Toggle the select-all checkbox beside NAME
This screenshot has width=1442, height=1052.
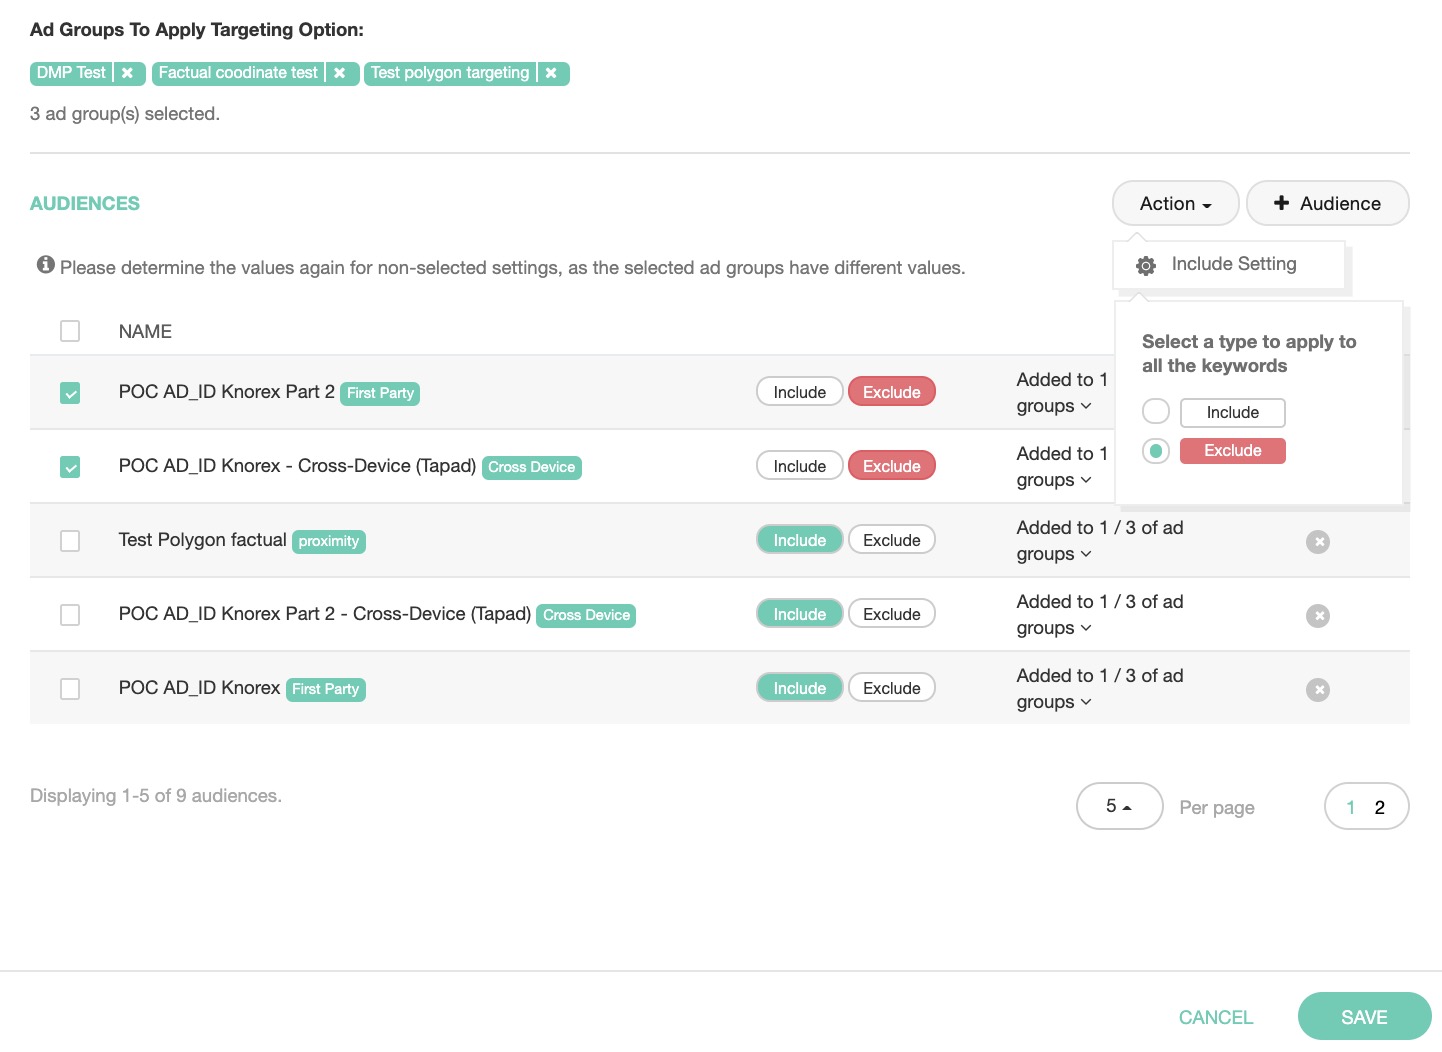70,331
